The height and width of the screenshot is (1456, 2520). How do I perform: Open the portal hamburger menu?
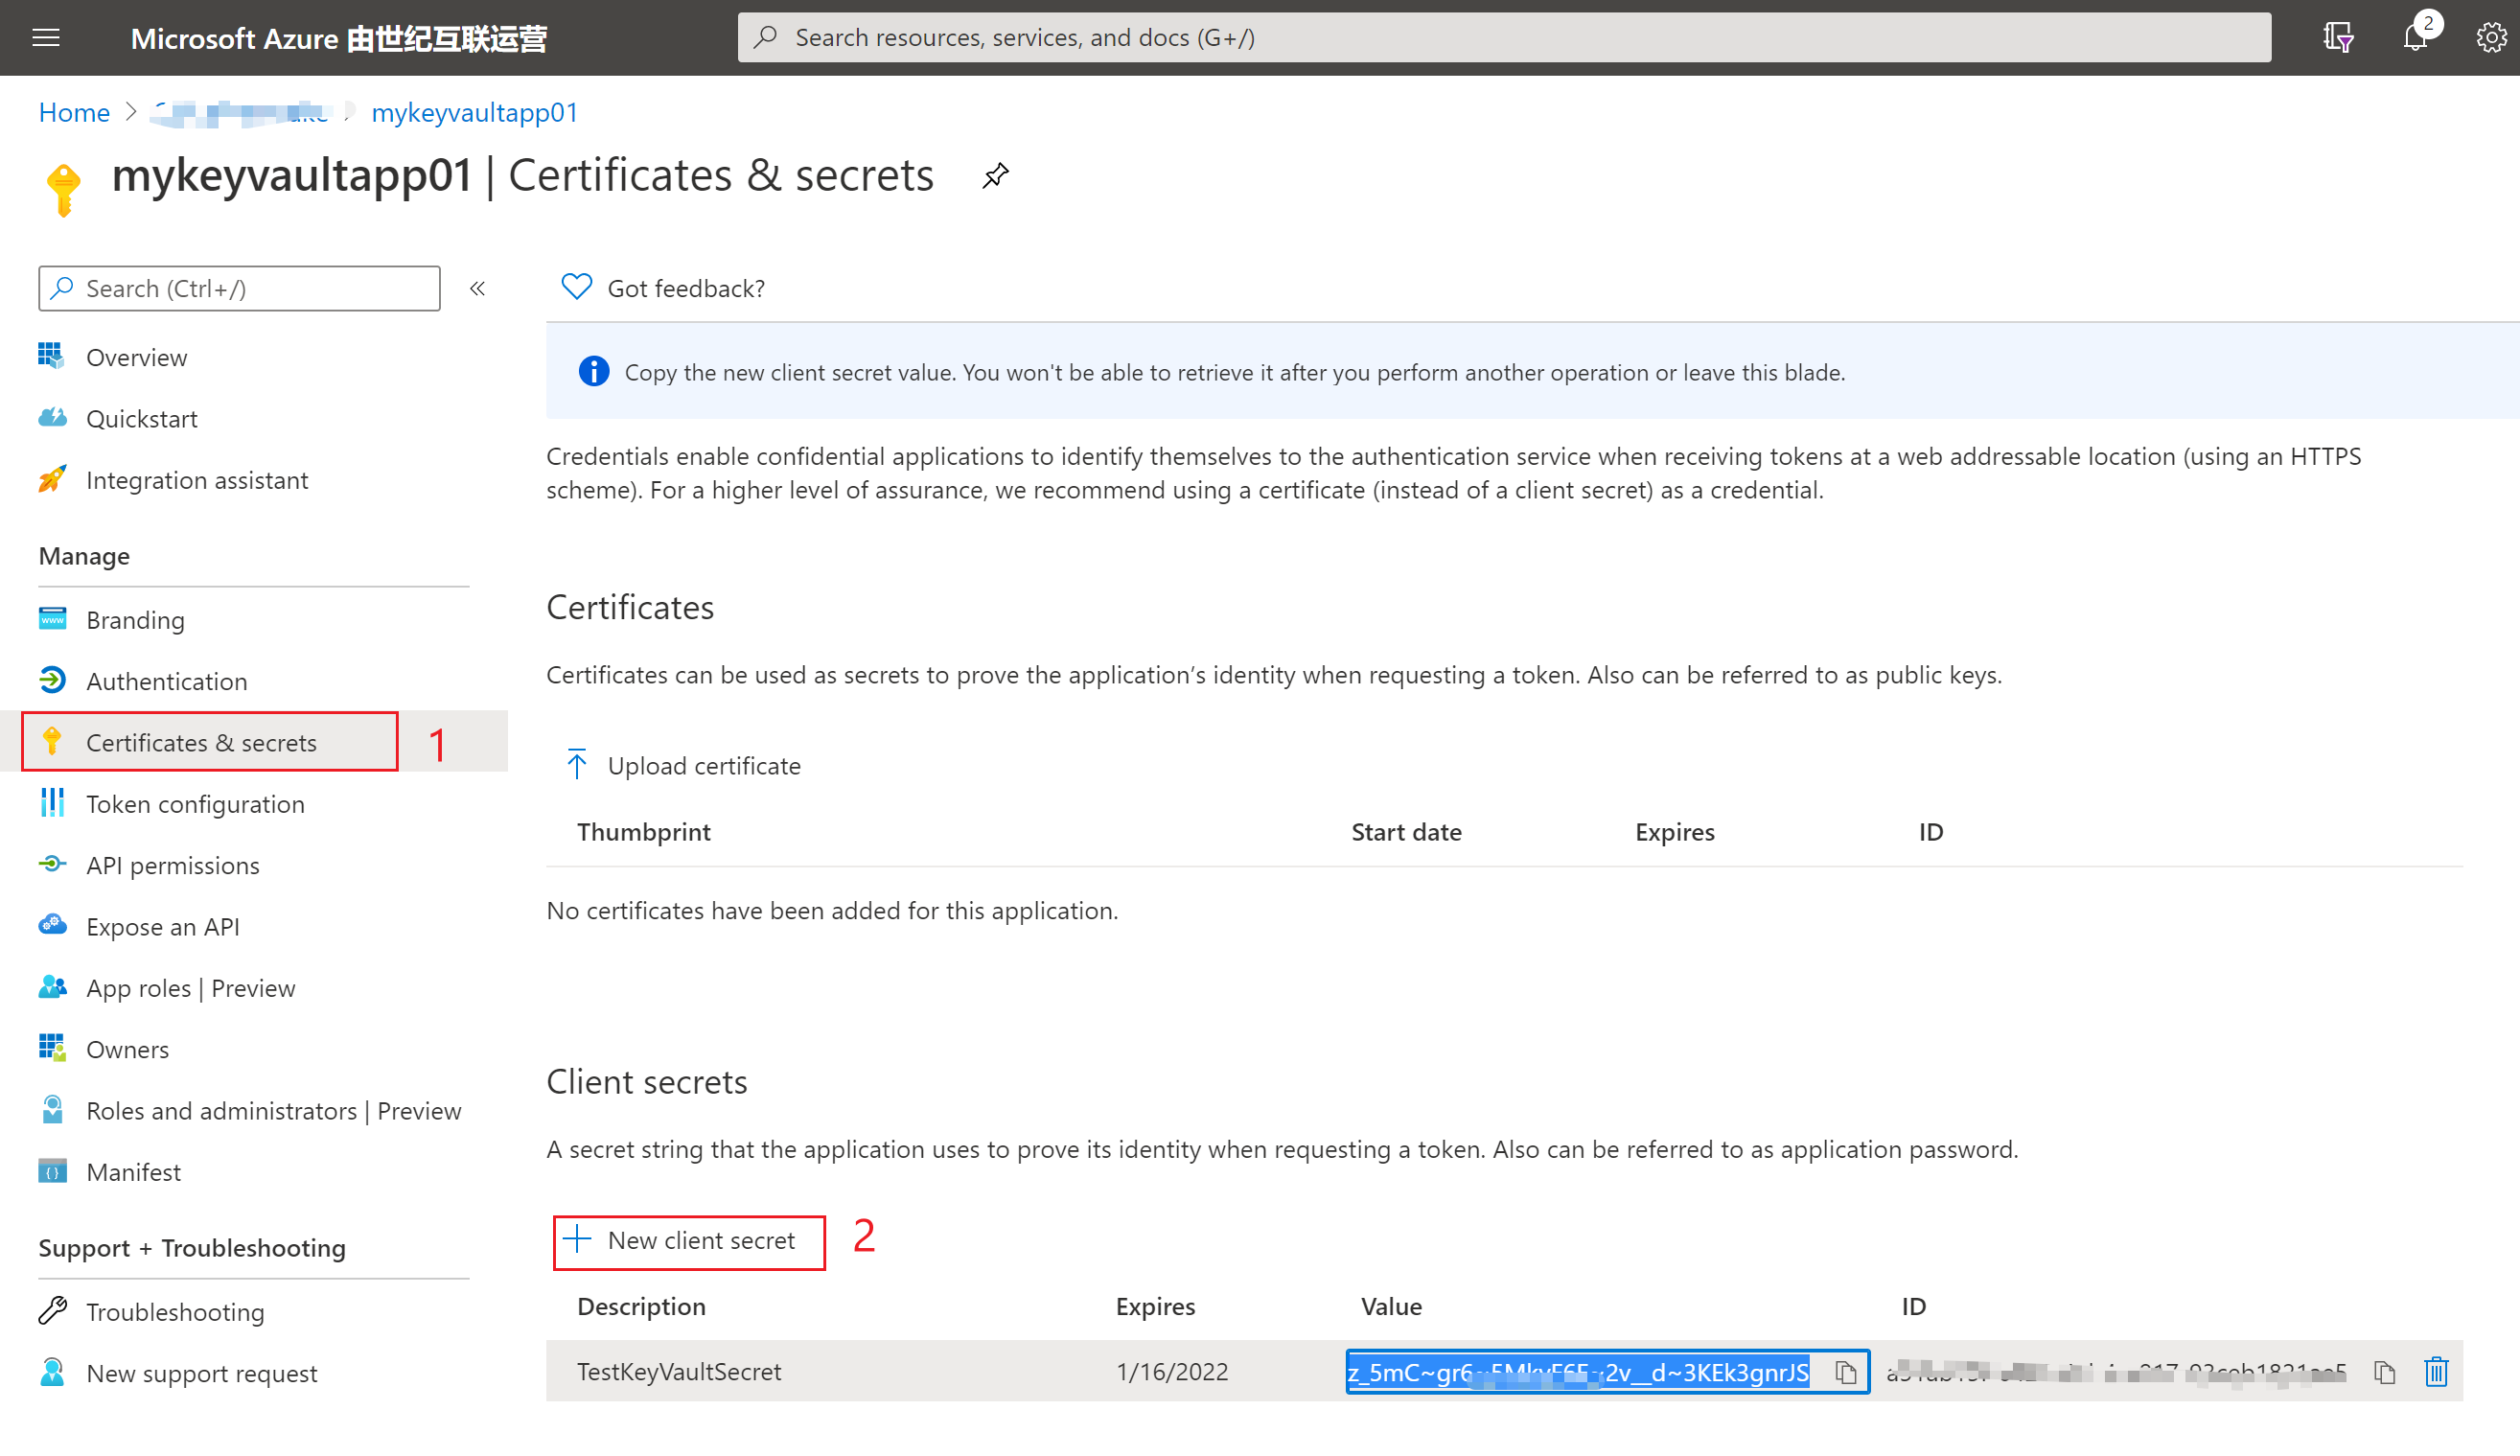pyautogui.click(x=46, y=38)
